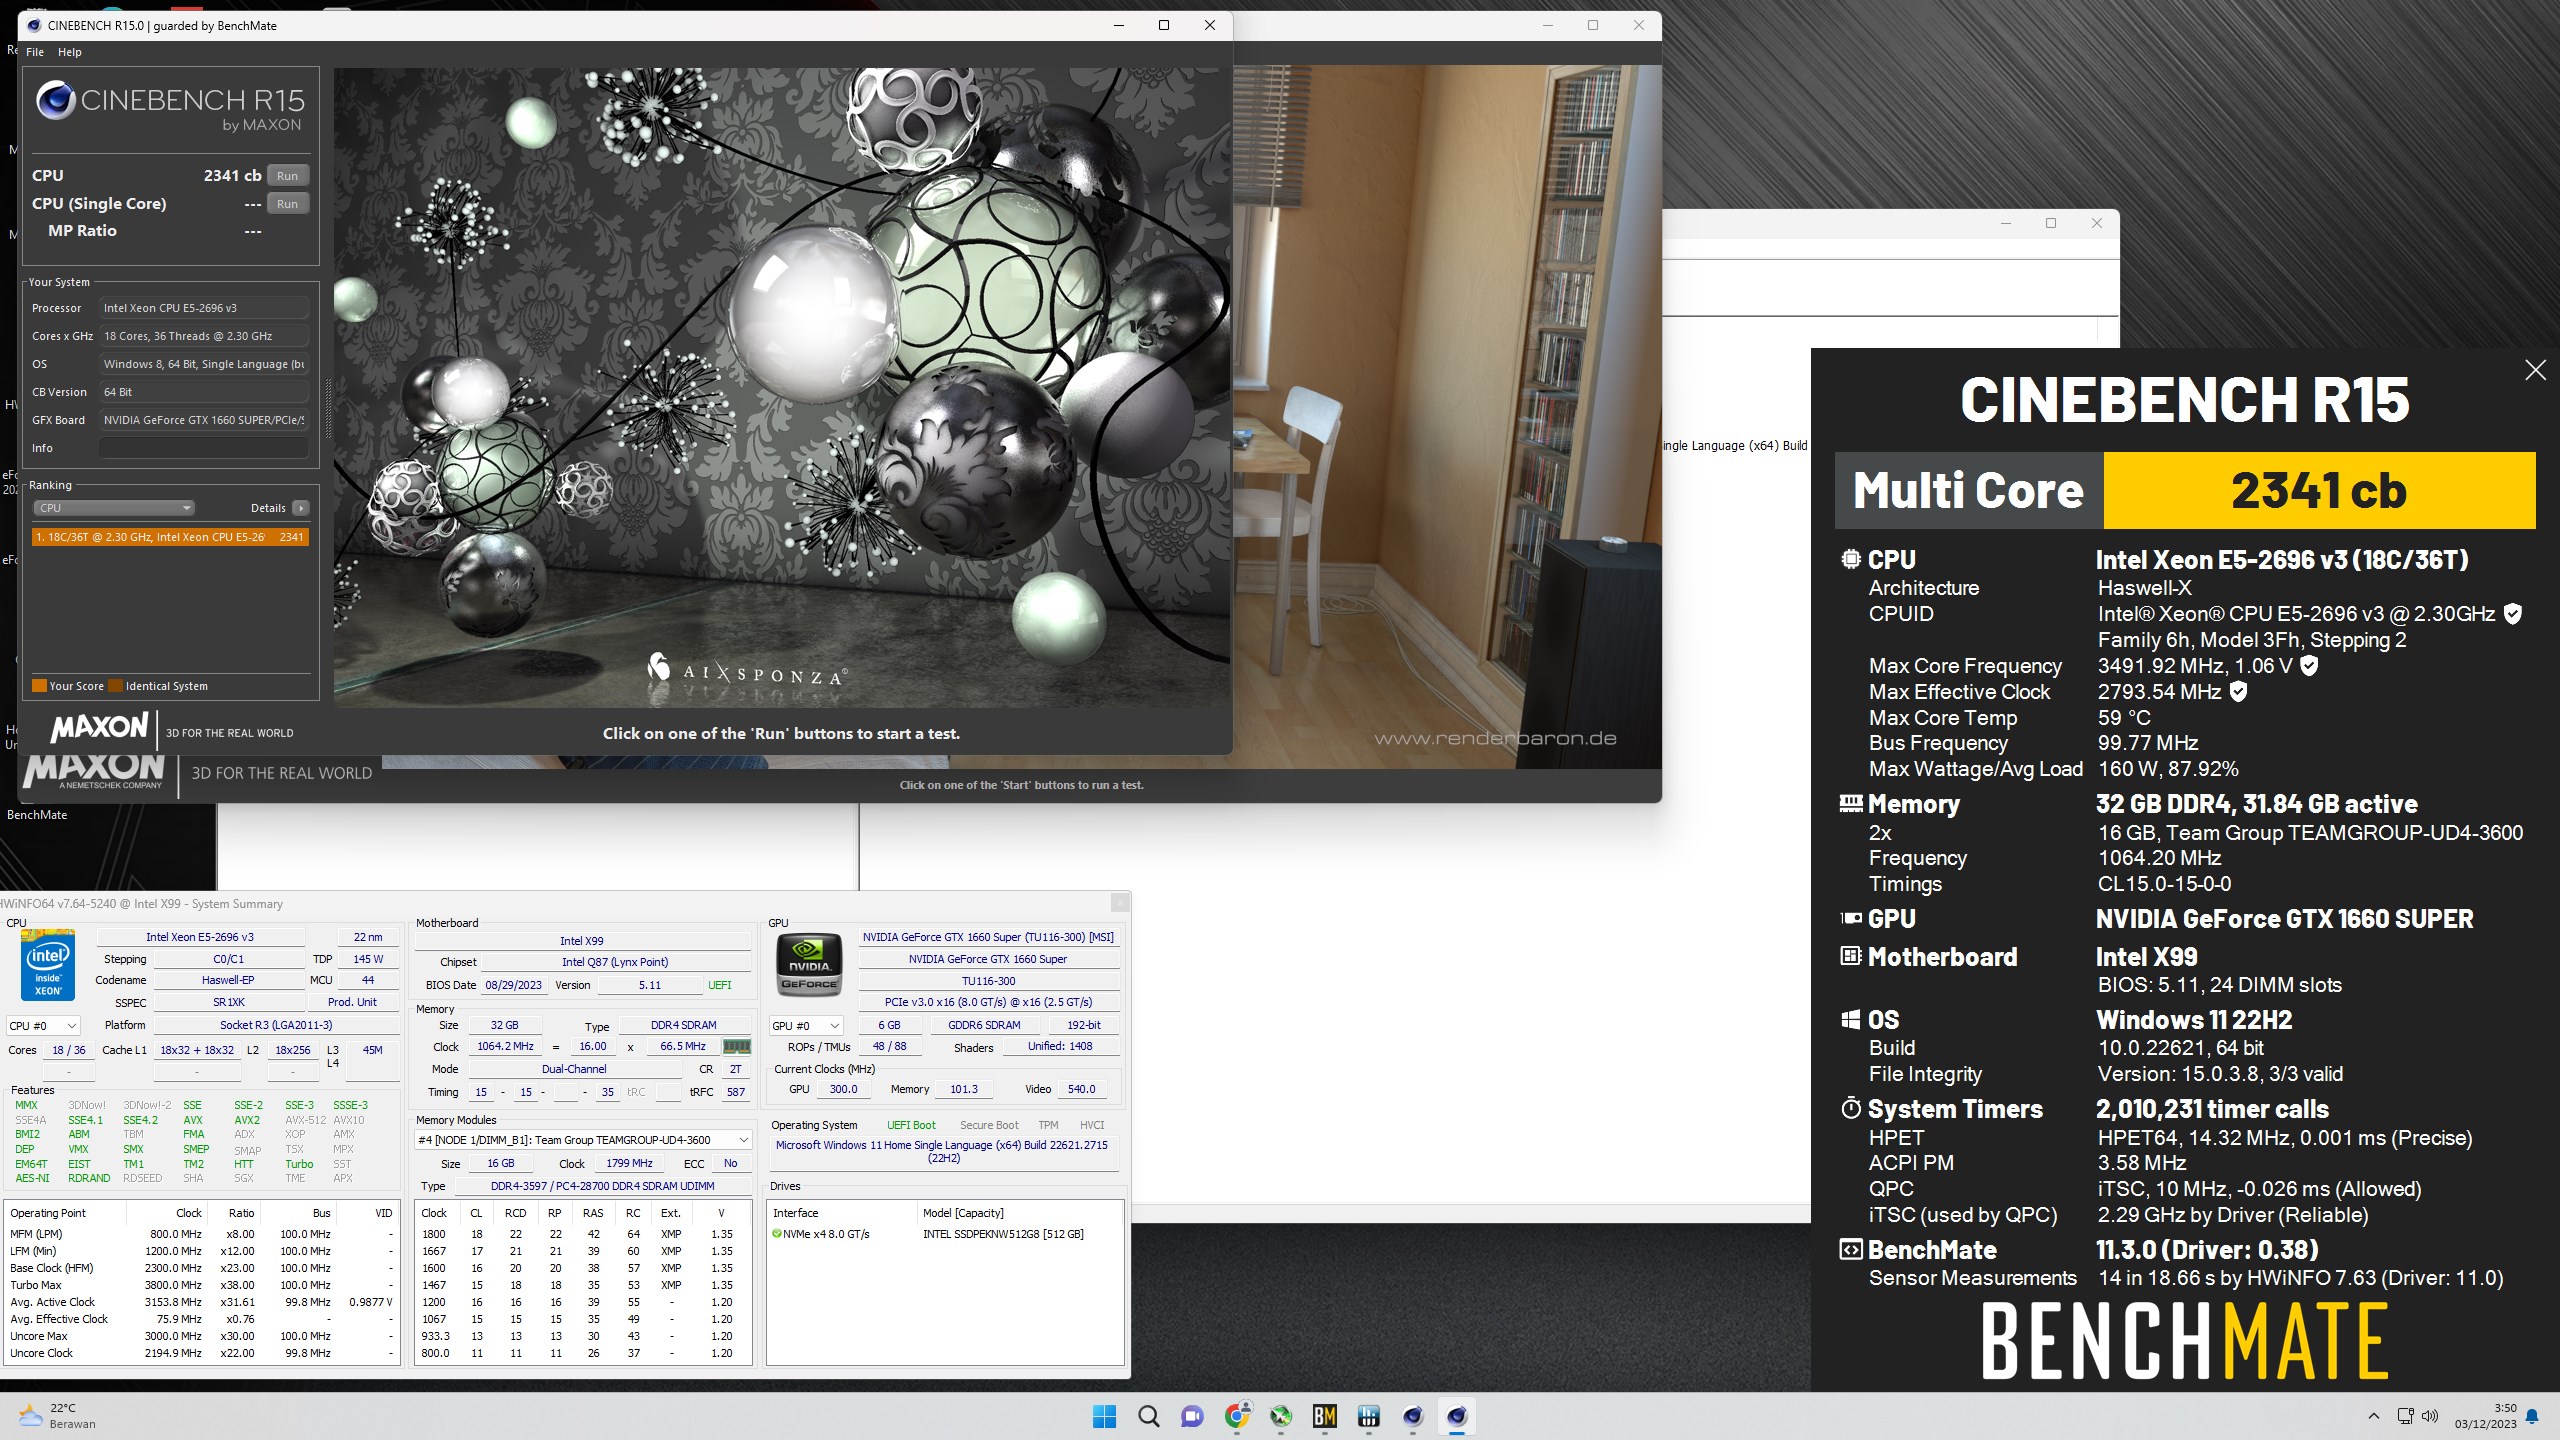This screenshot has width=2560, height=1440.
Task: Click the shield beside Max Core Frequency
Action: coord(2309,665)
